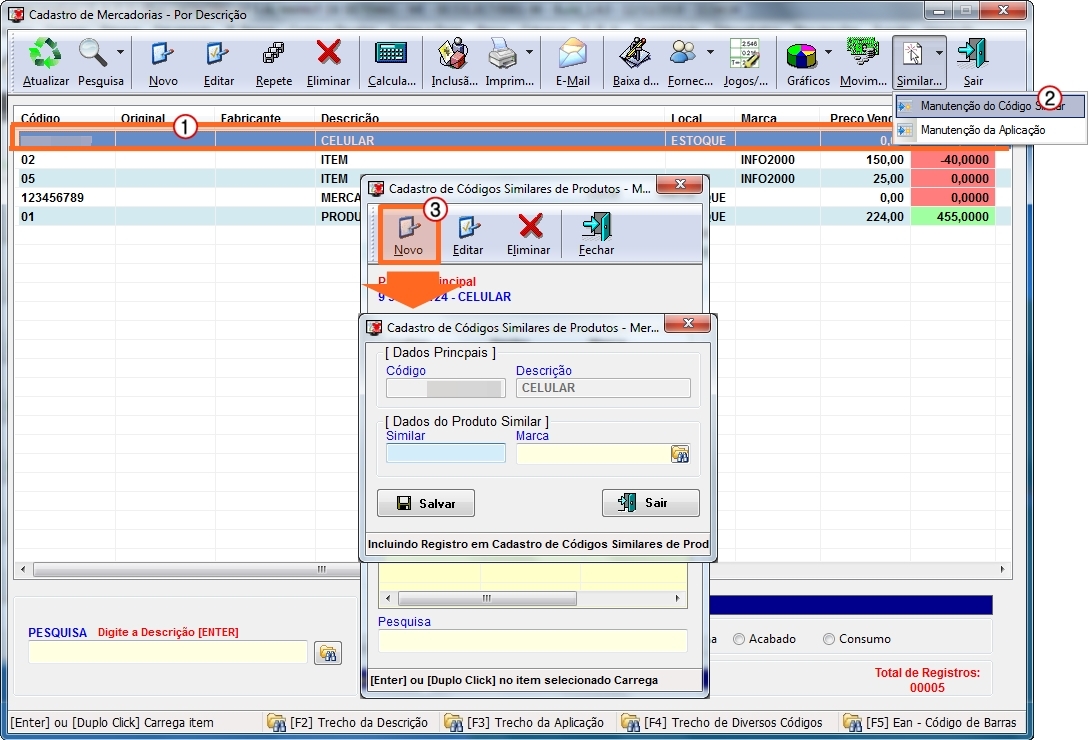Select the Acabado radio button
Screen dimensions: 1088x740
point(739,639)
